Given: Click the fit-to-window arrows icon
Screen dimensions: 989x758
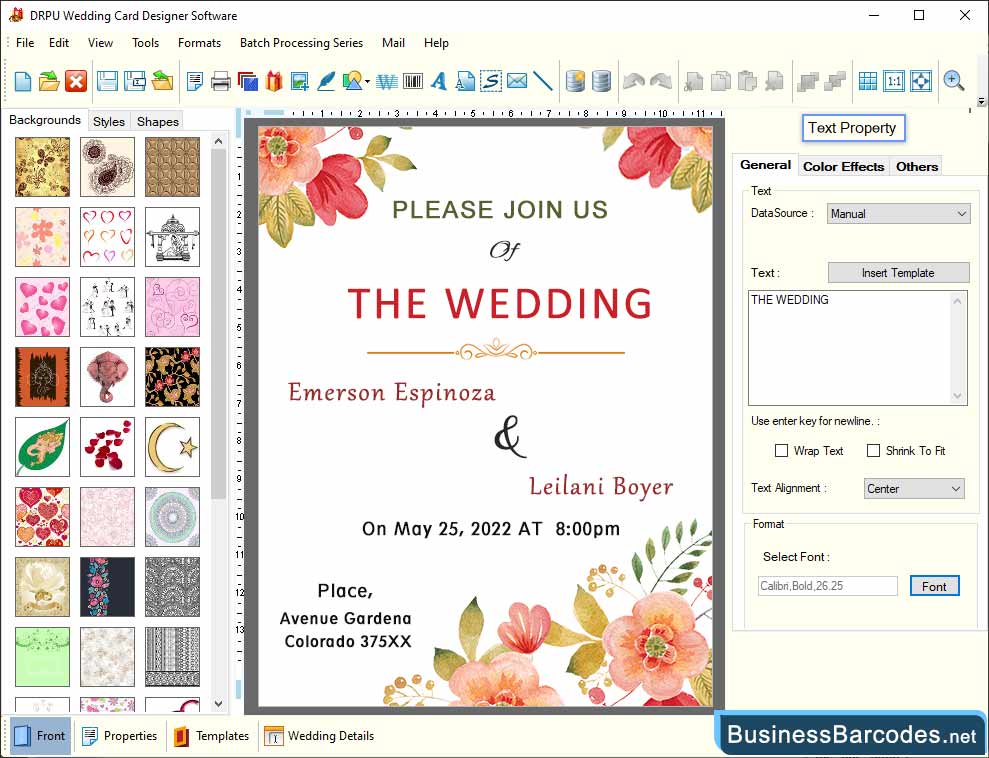Looking at the screenshot, I should point(921,81).
